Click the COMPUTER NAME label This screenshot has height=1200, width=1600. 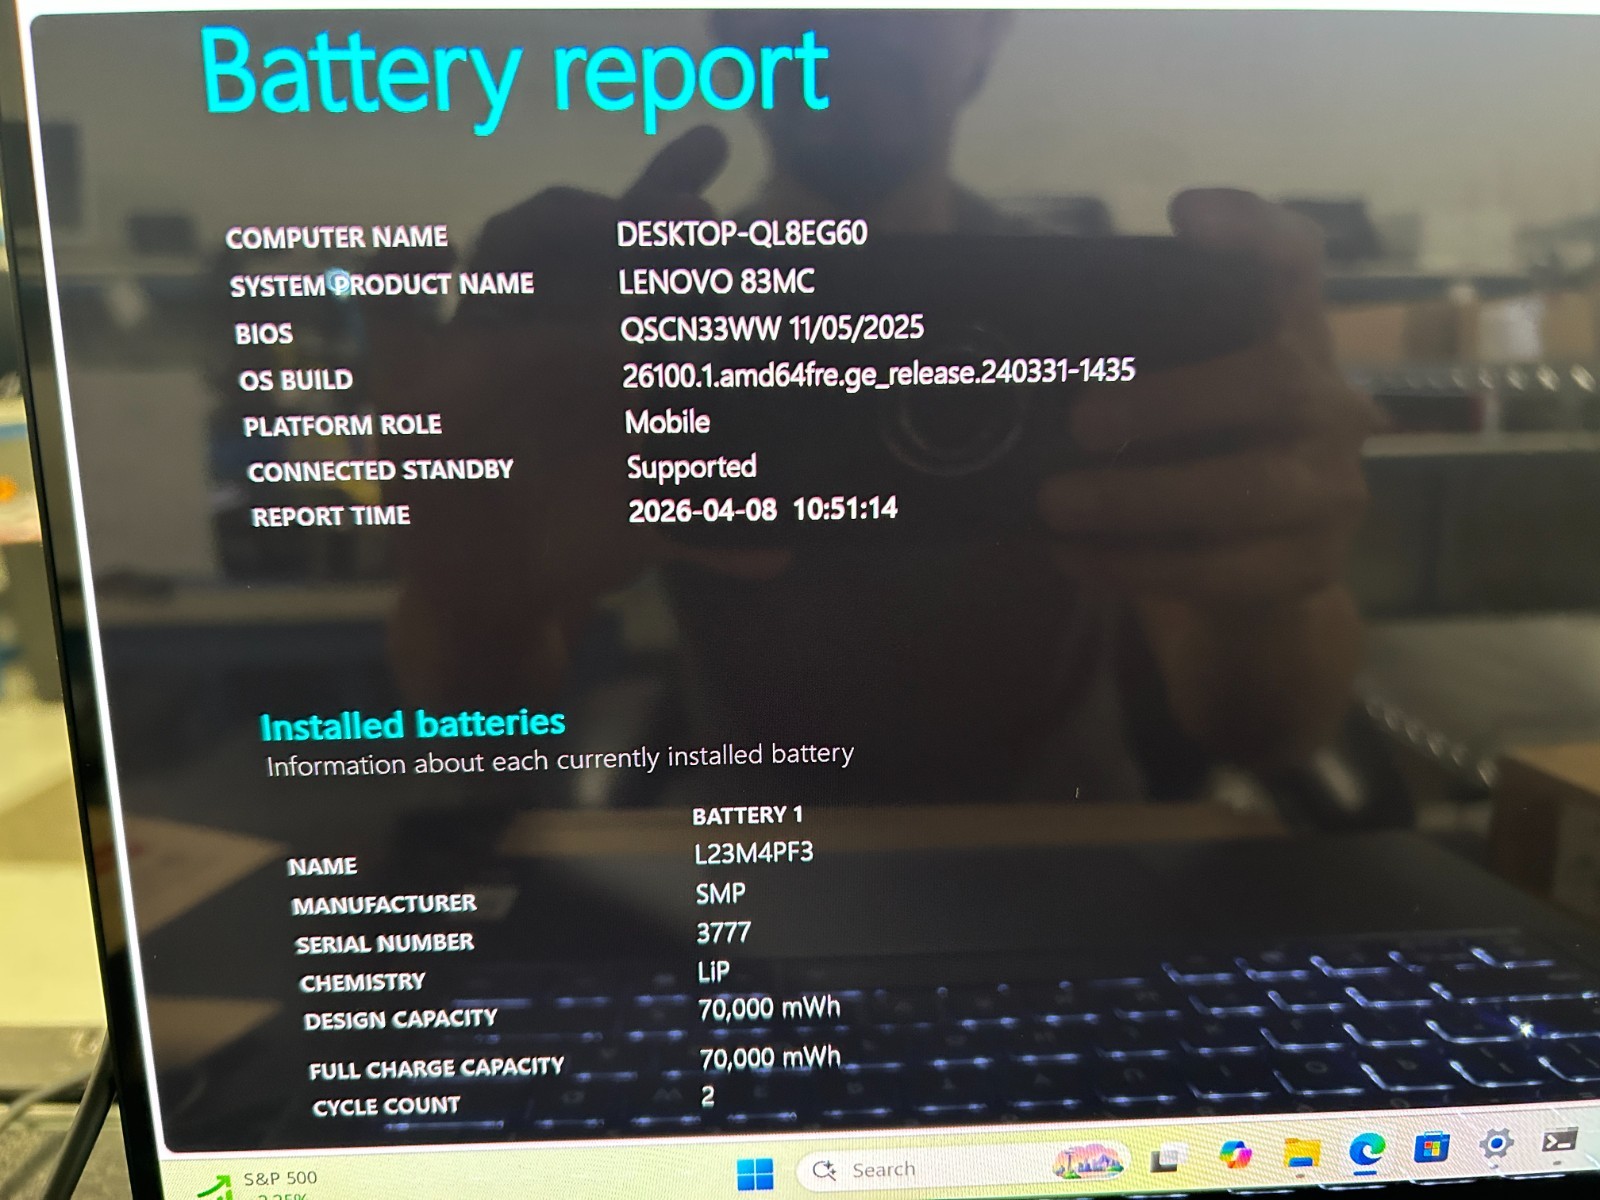click(336, 238)
